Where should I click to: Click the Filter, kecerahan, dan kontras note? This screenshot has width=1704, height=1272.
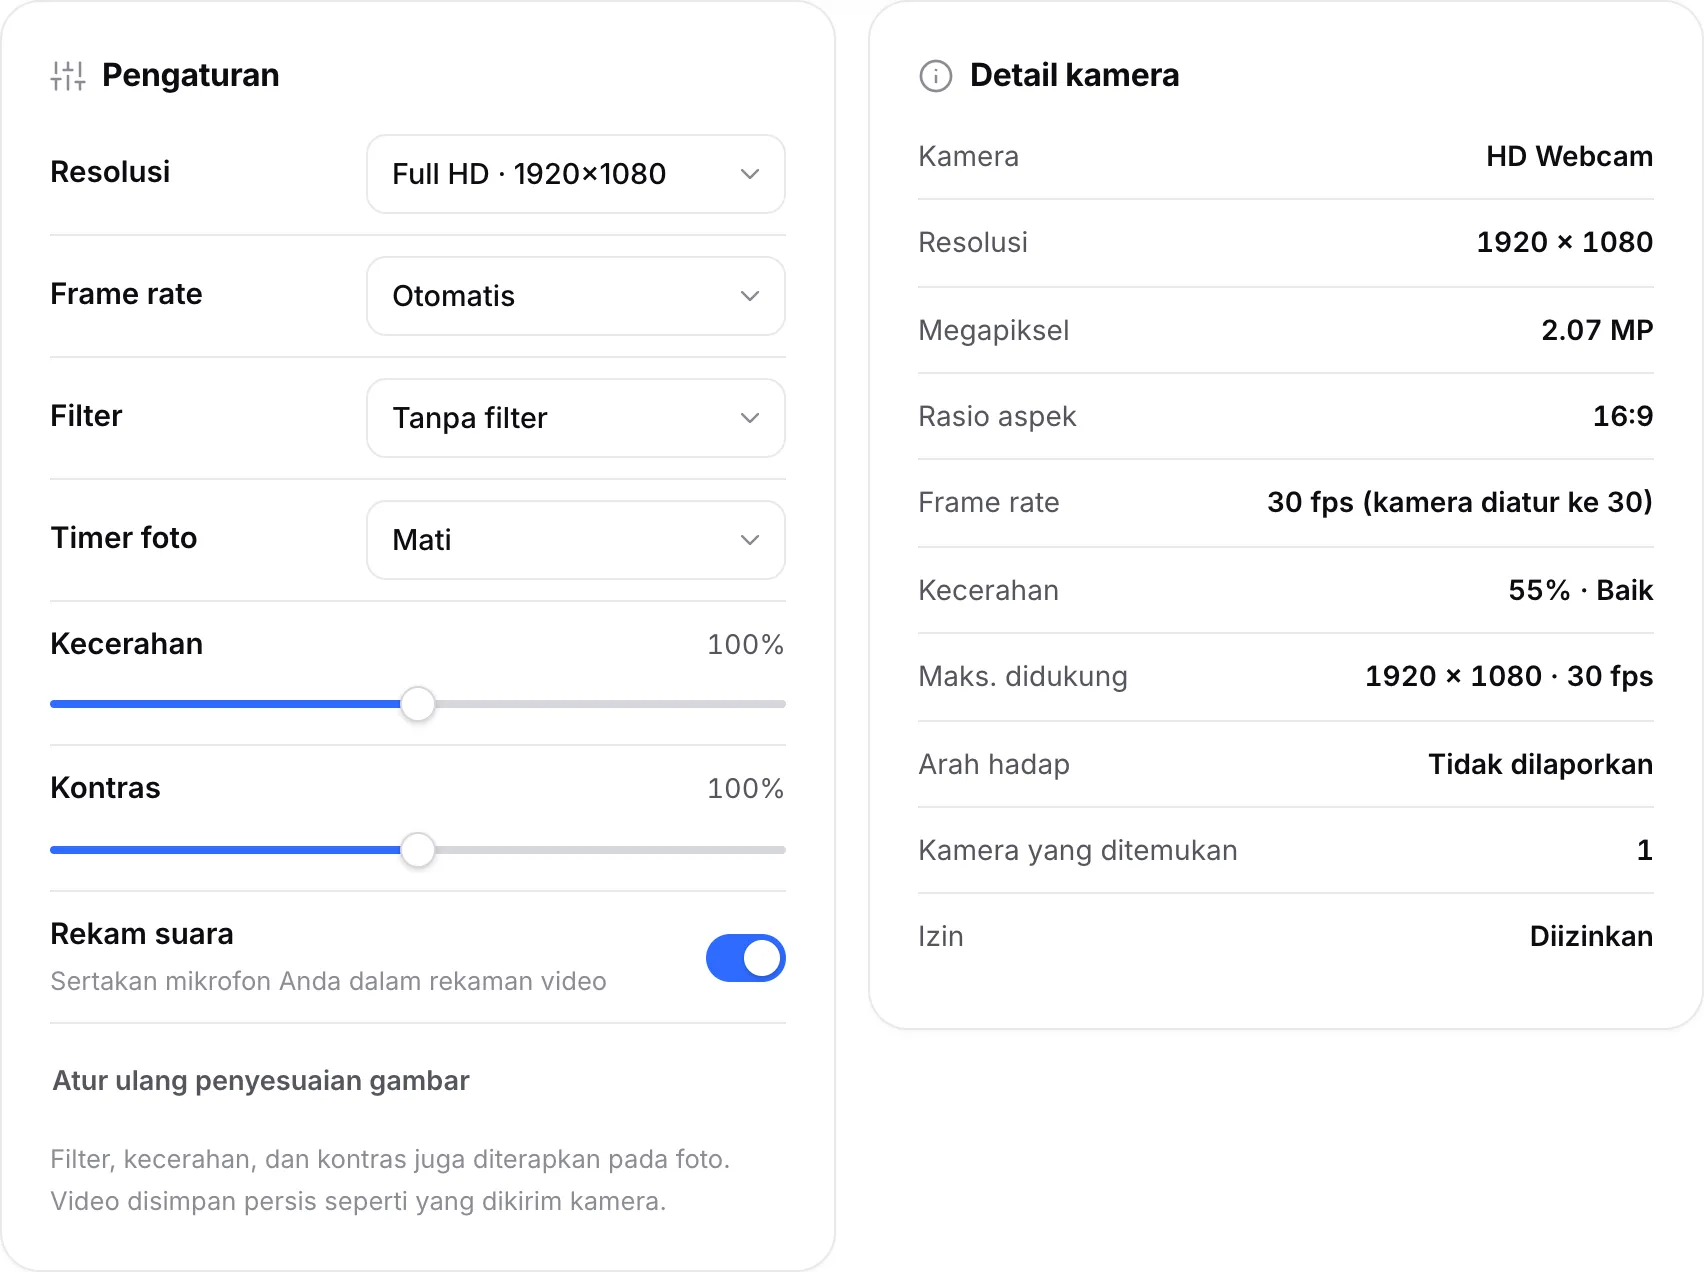(391, 1180)
